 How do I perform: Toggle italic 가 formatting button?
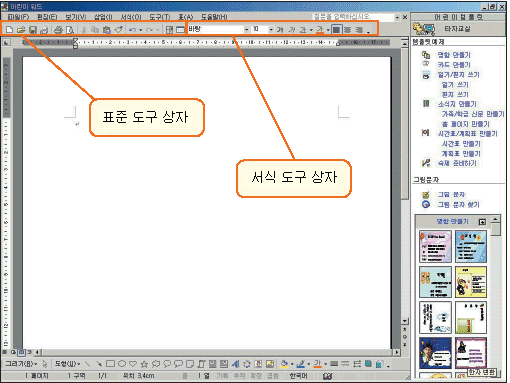tap(292, 30)
